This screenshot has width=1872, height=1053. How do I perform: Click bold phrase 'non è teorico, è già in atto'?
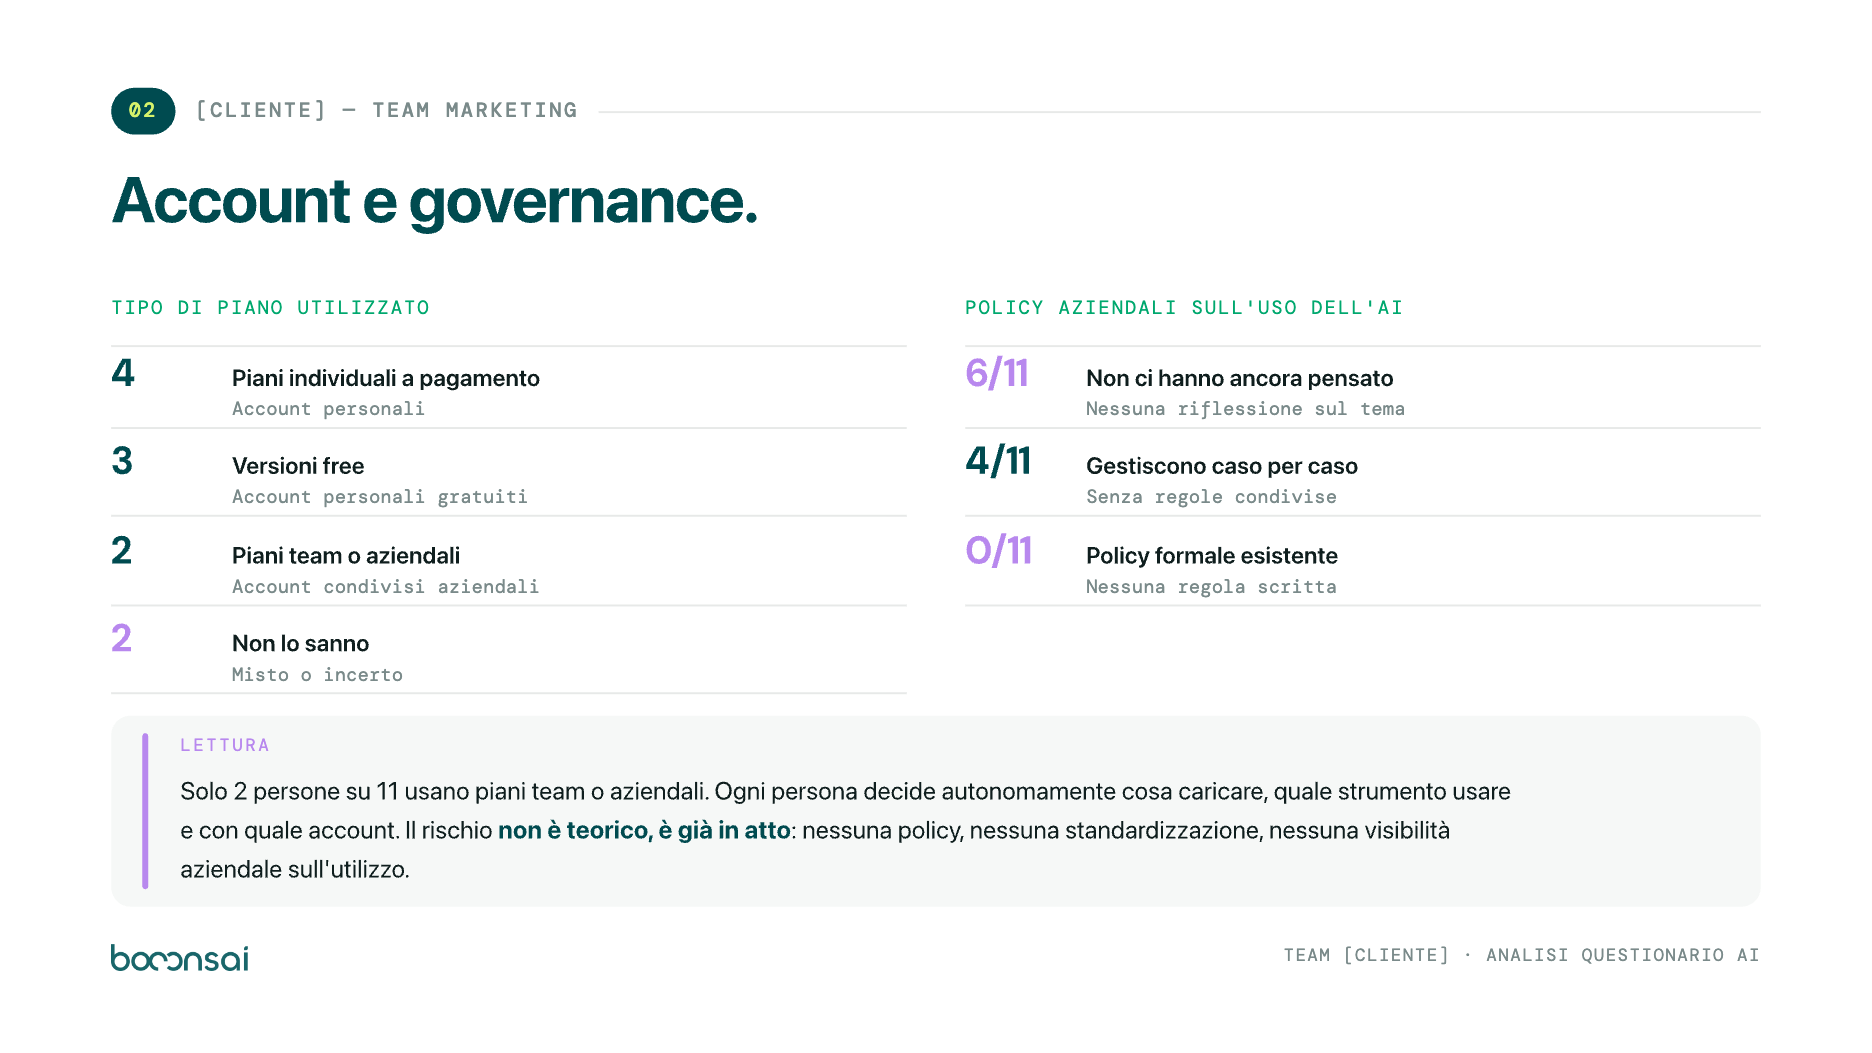(x=644, y=830)
